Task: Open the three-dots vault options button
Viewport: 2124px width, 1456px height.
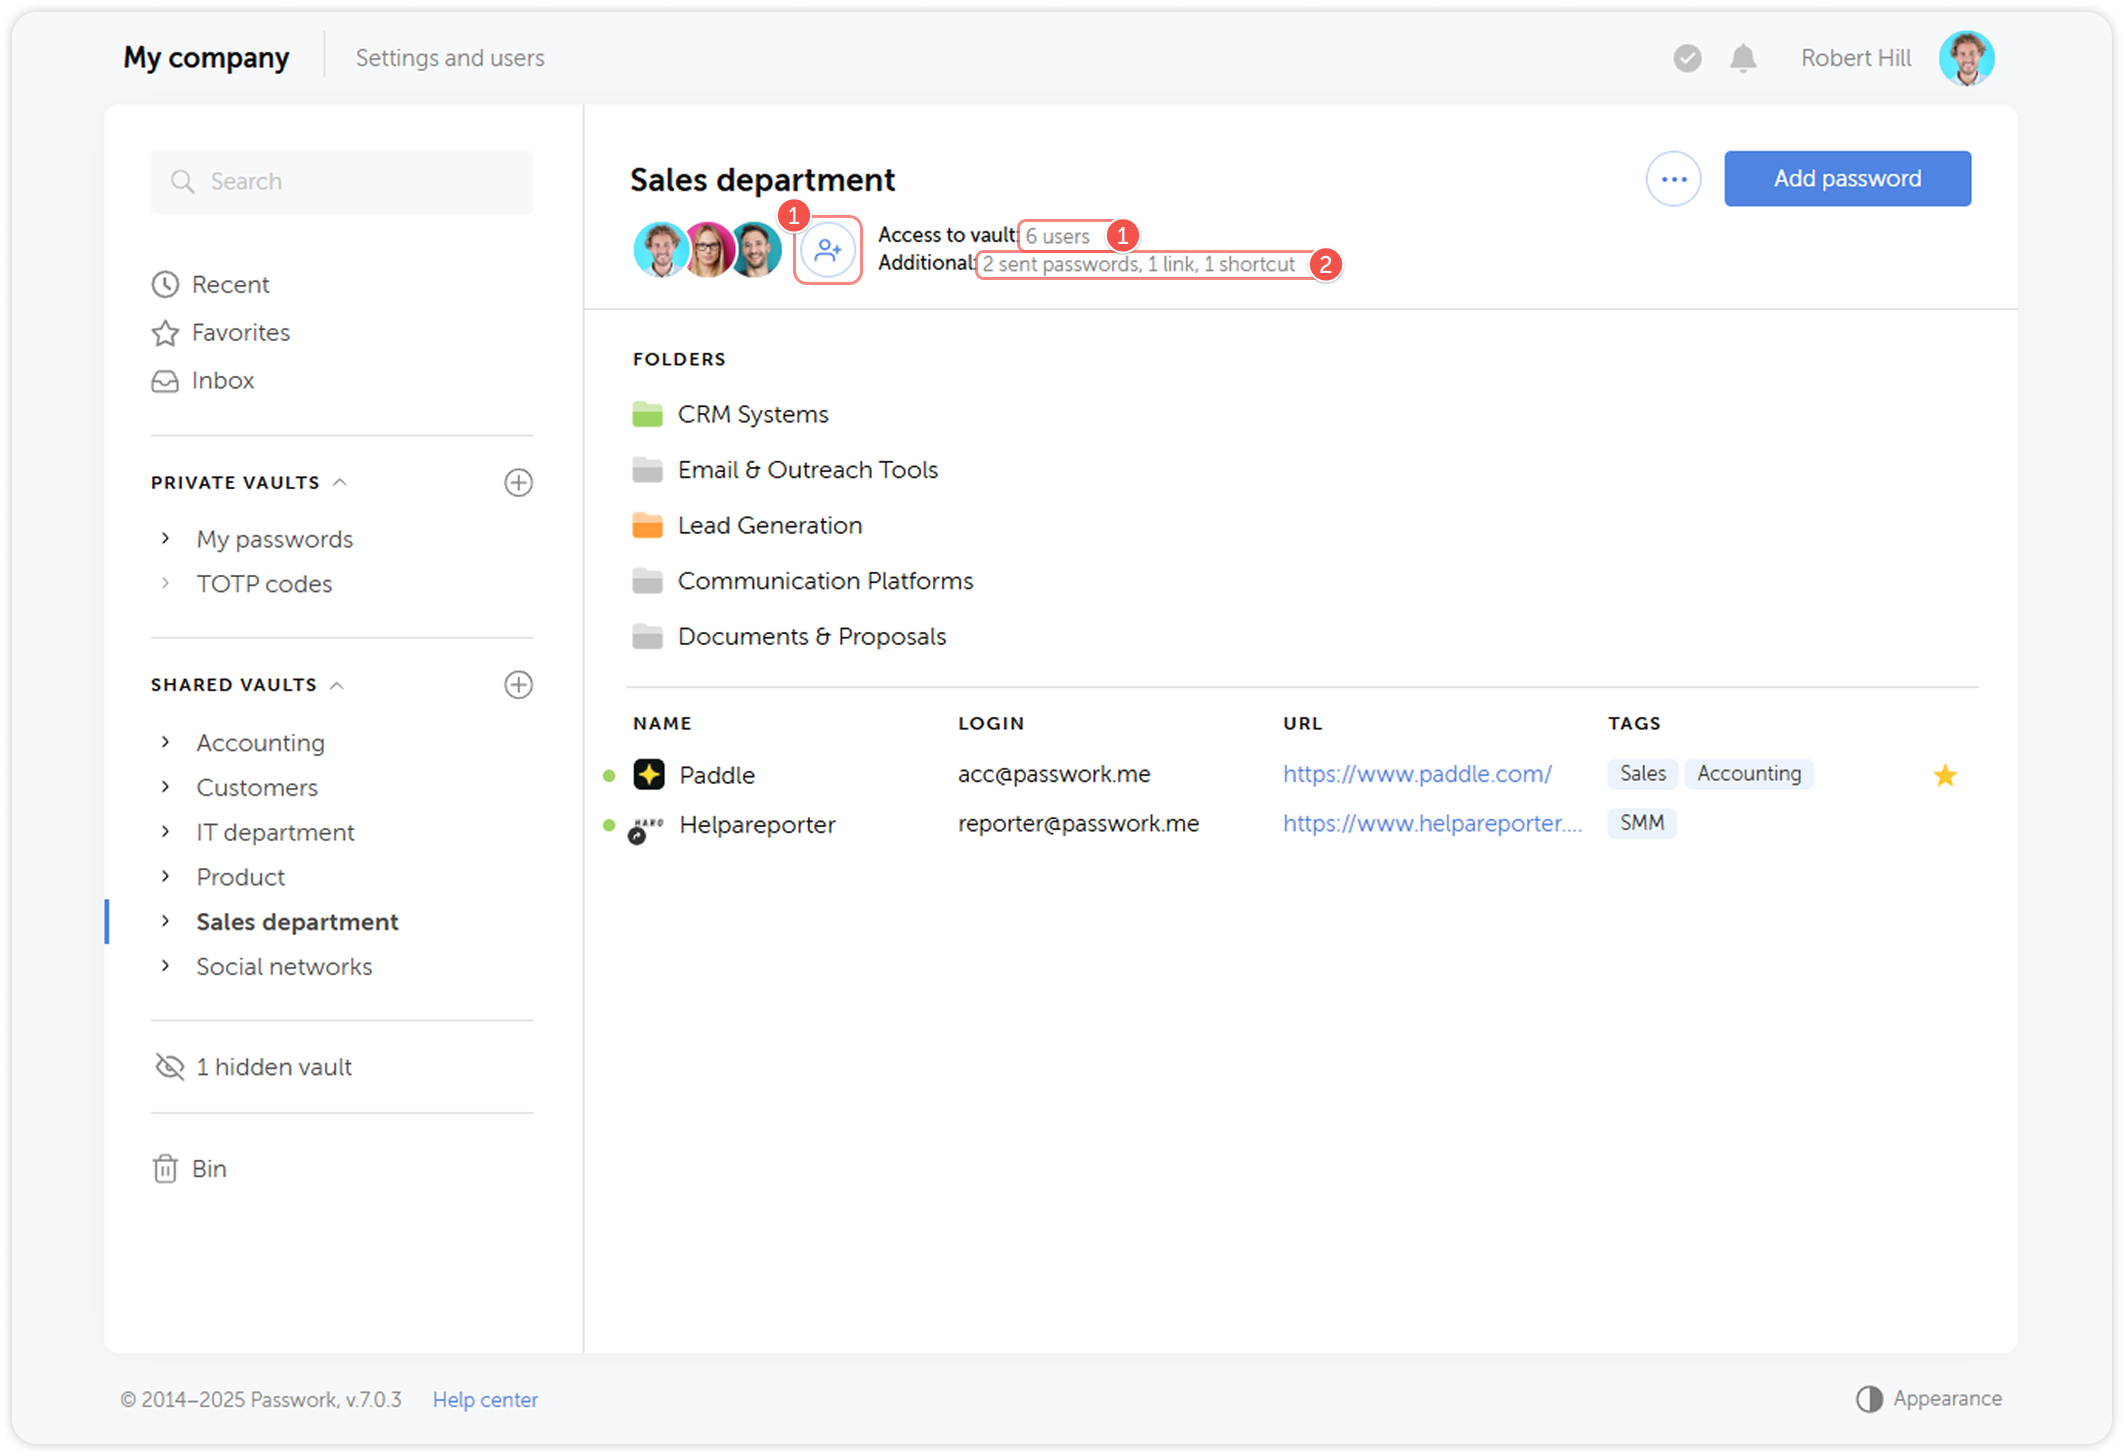Action: click(x=1673, y=179)
